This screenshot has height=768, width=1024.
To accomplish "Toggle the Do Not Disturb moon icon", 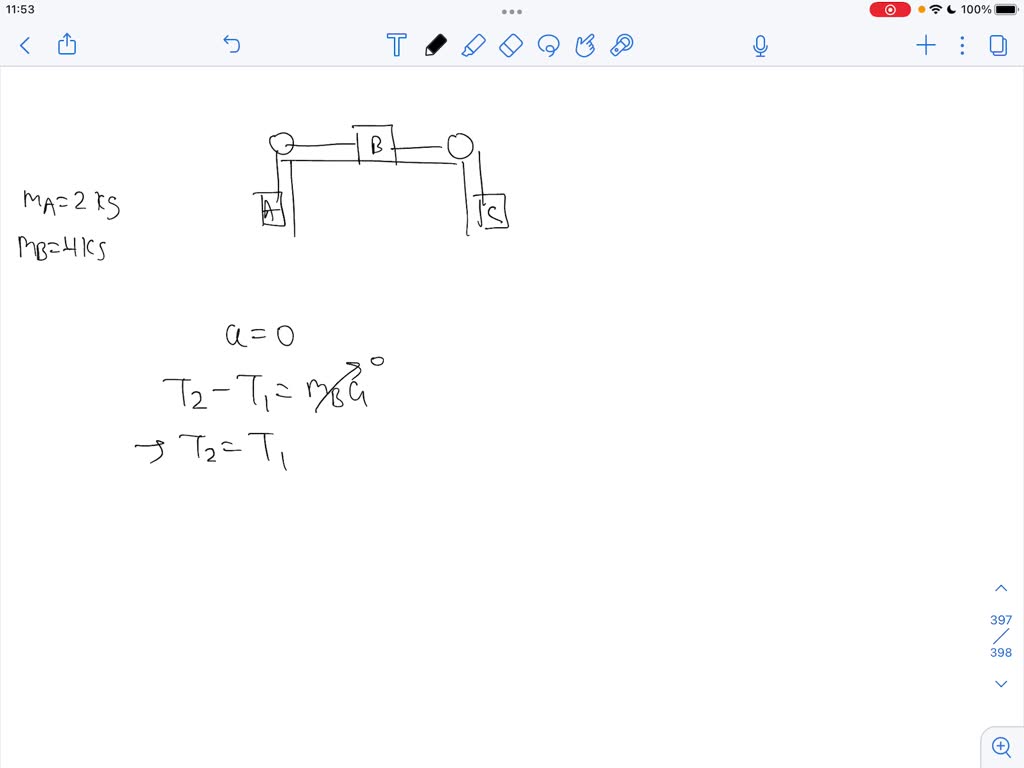I will 950,9.
